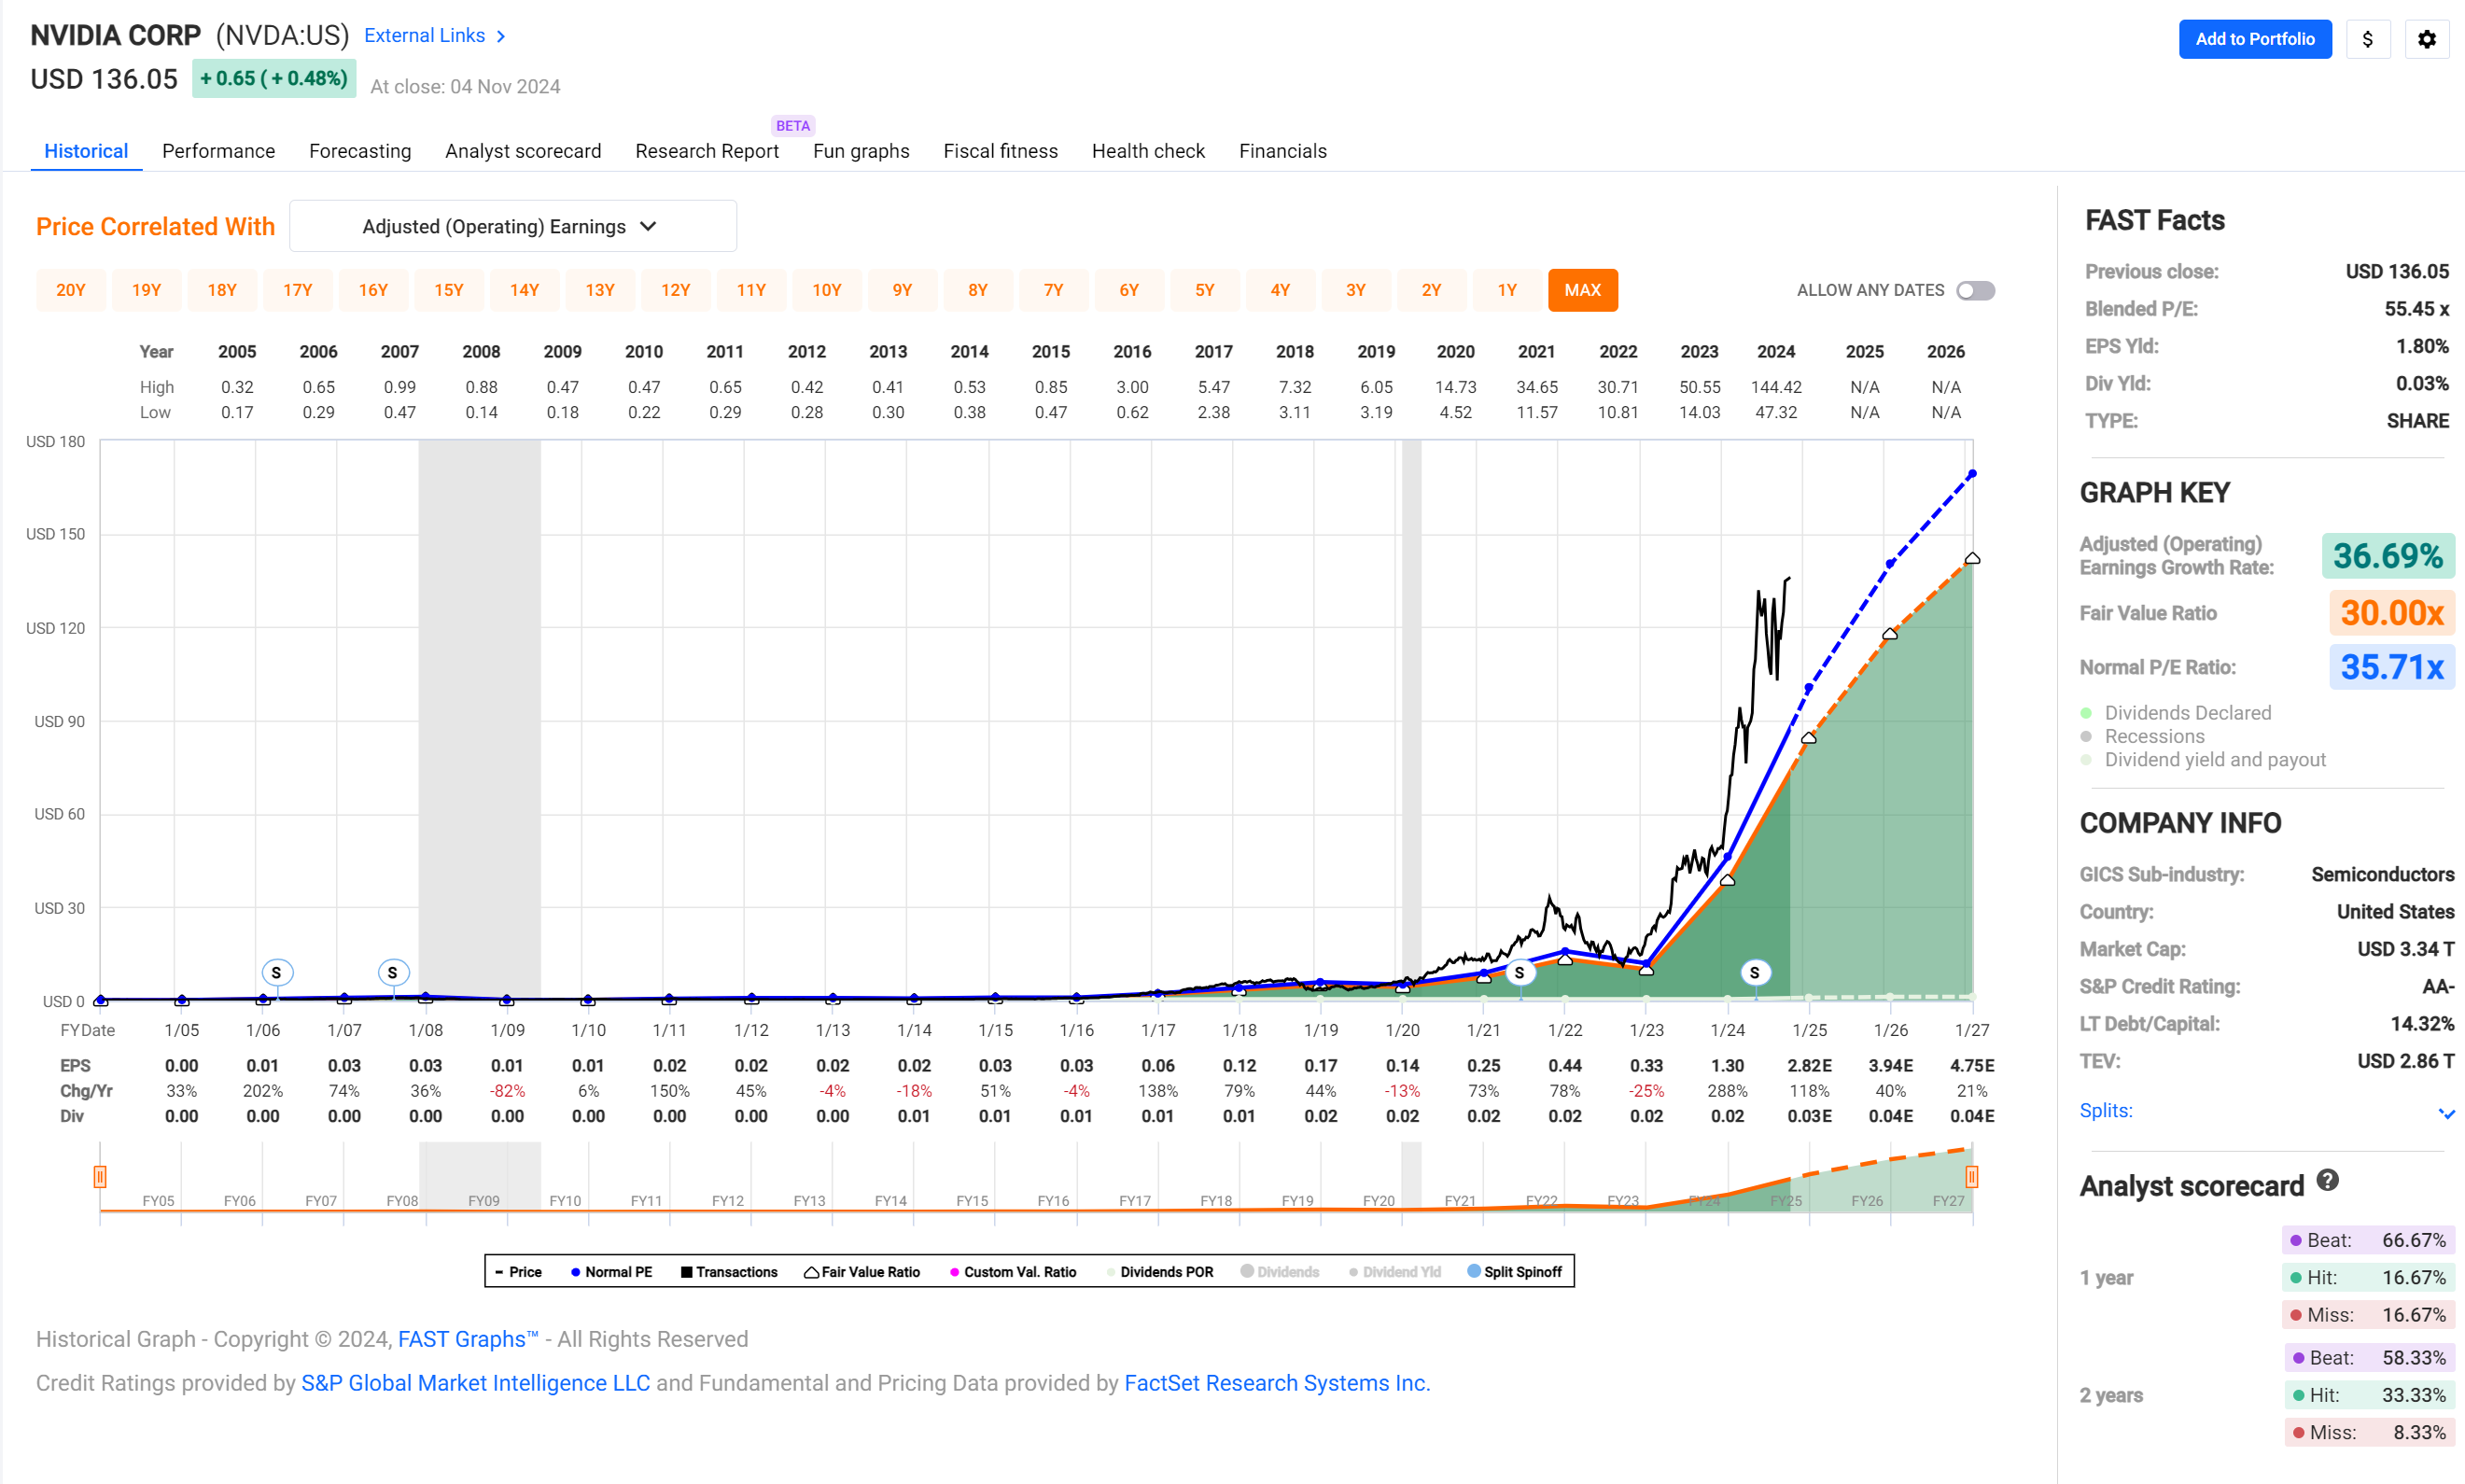Click the Market Cap value USD 3.34 T
The height and width of the screenshot is (1484, 2465).
[x=2405, y=949]
